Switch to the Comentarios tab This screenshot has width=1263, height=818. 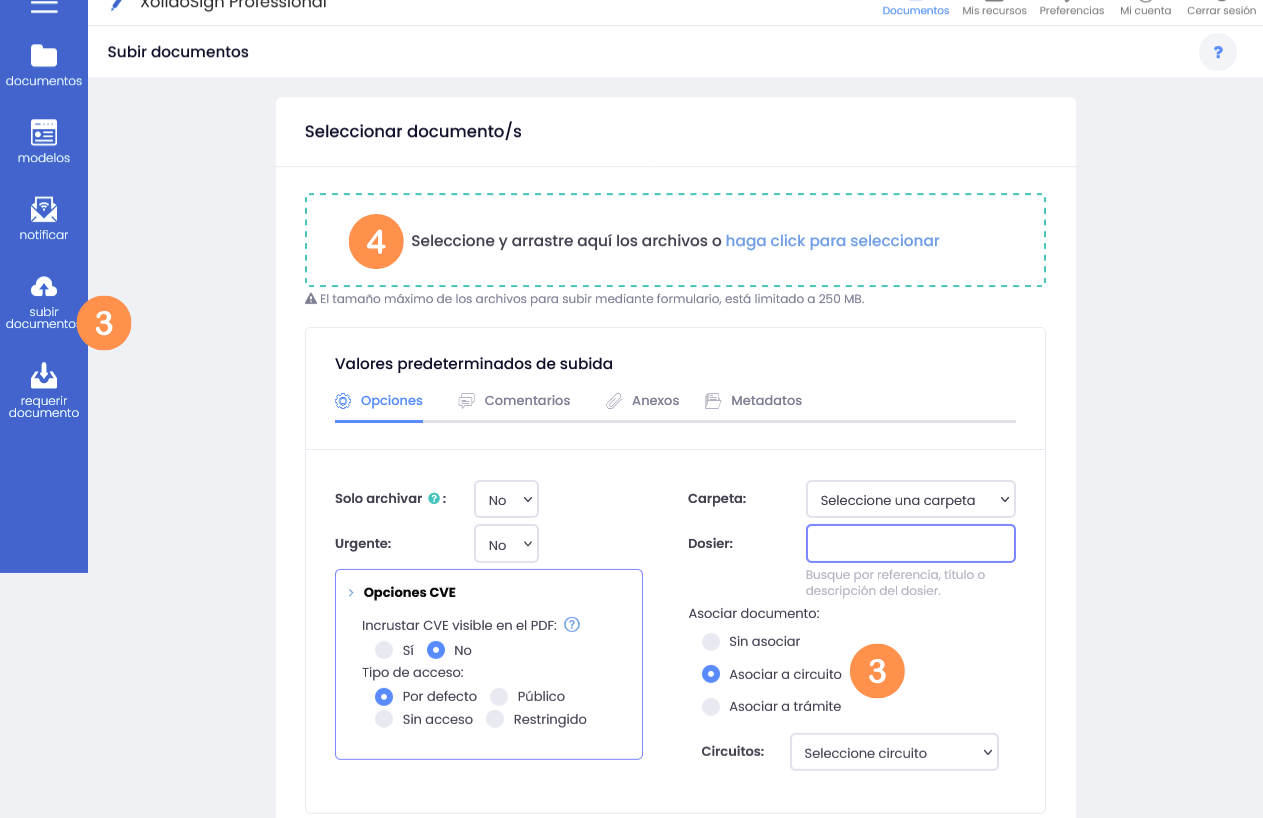click(x=526, y=400)
